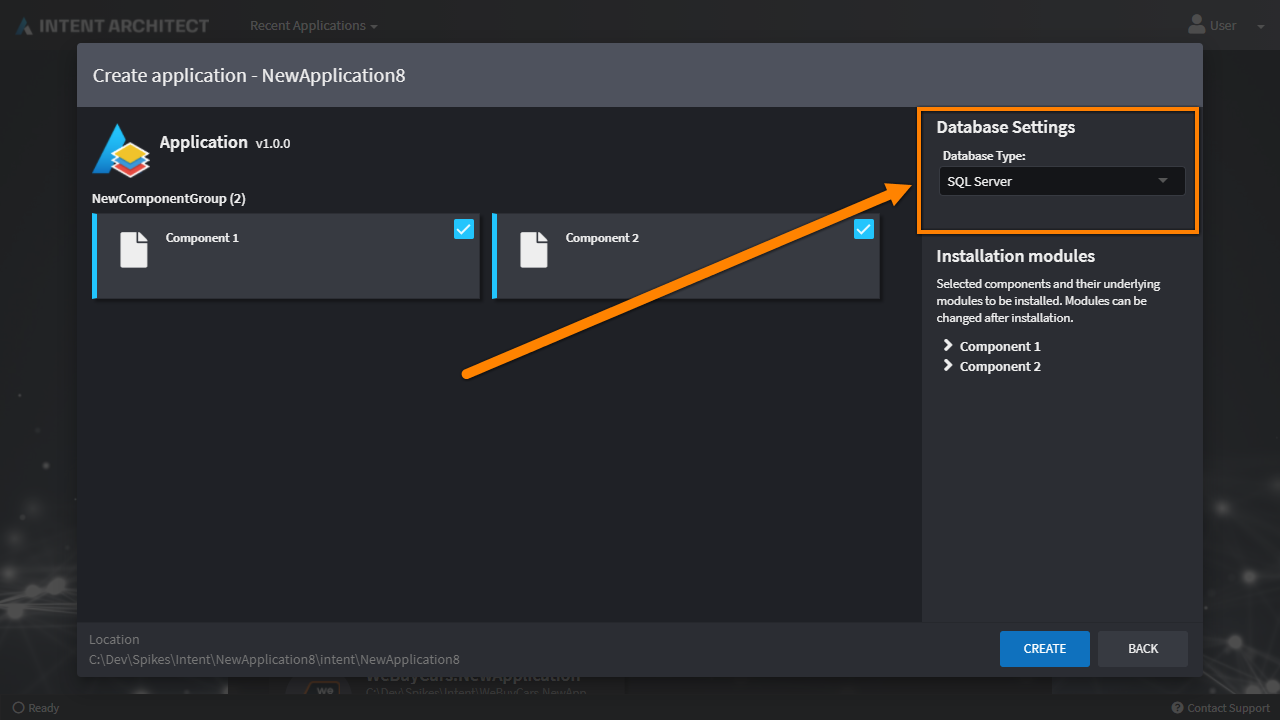Expand Component 2 in Installation modules

(x=948, y=366)
